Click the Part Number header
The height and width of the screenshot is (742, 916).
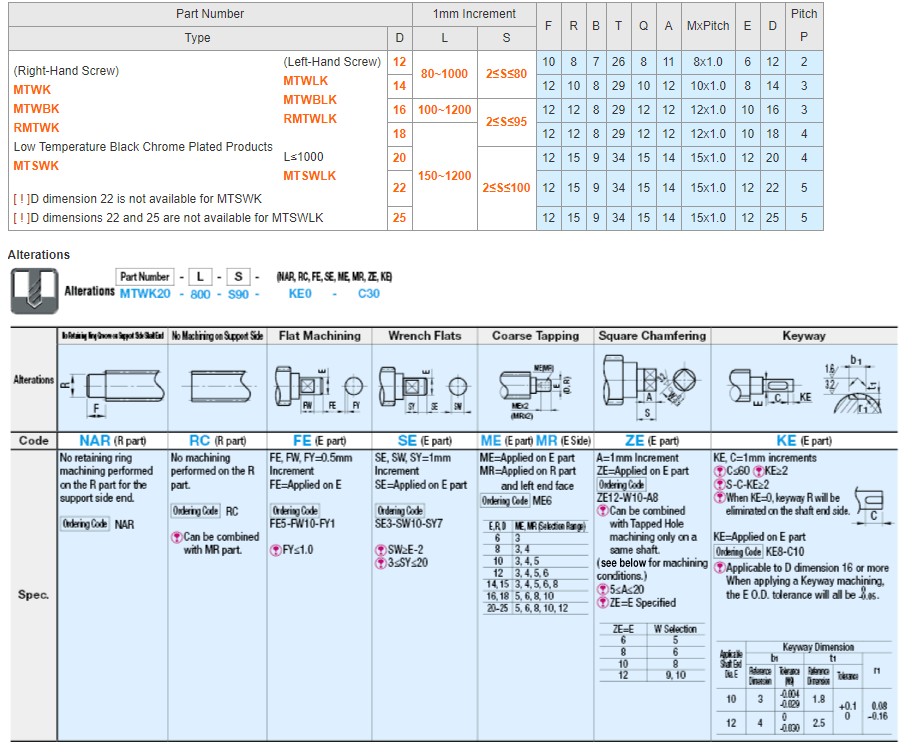[x=210, y=14]
